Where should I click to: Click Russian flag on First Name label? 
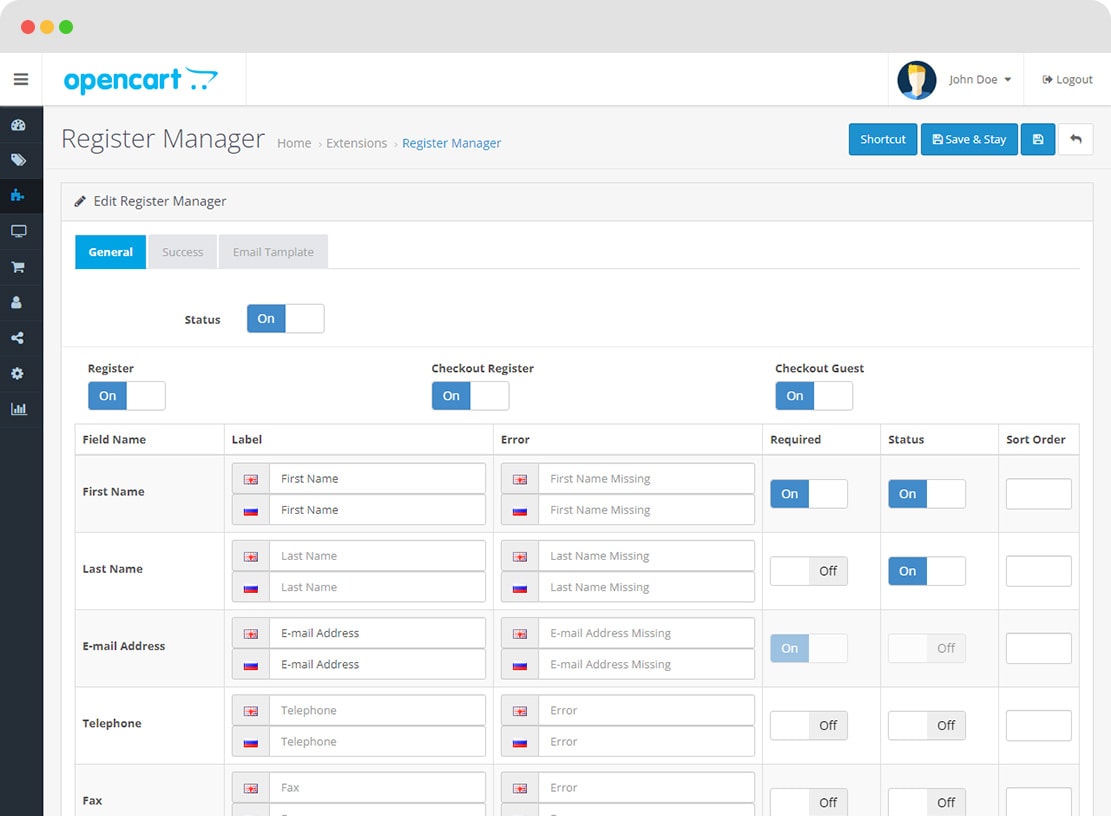click(251, 511)
